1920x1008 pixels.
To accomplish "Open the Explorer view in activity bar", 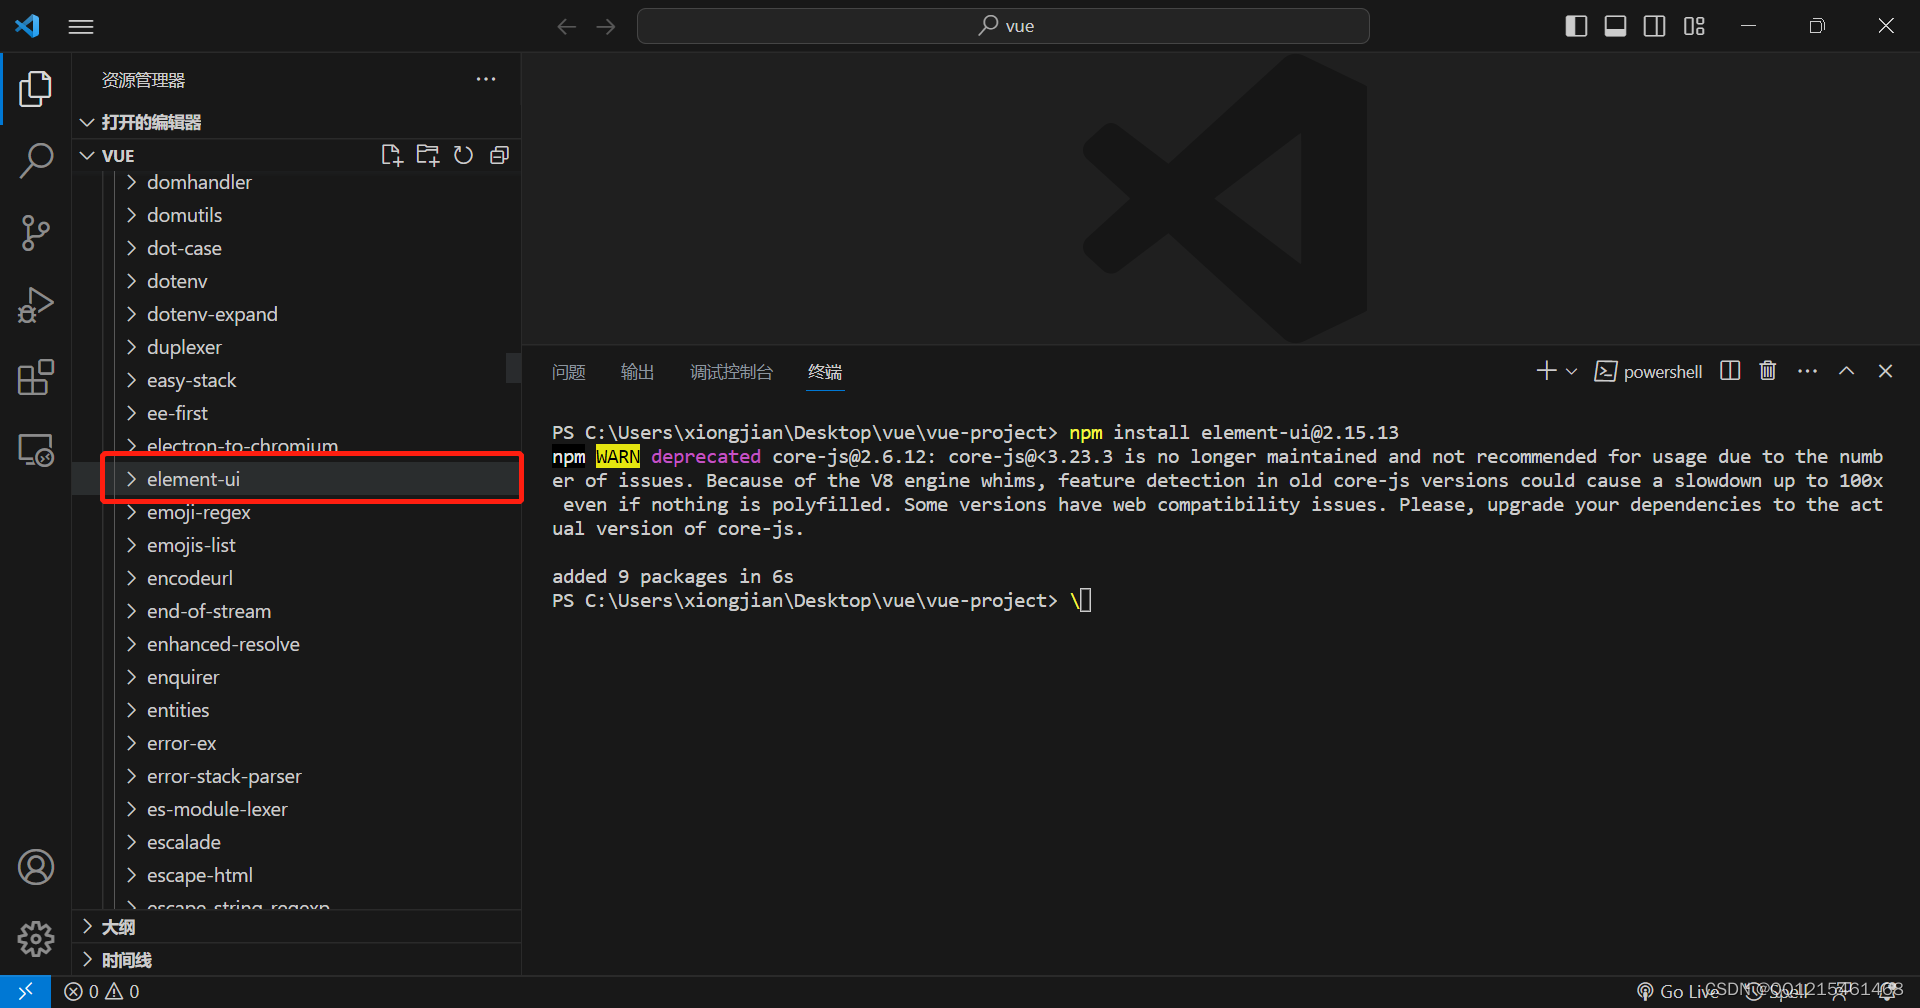I will [x=35, y=89].
